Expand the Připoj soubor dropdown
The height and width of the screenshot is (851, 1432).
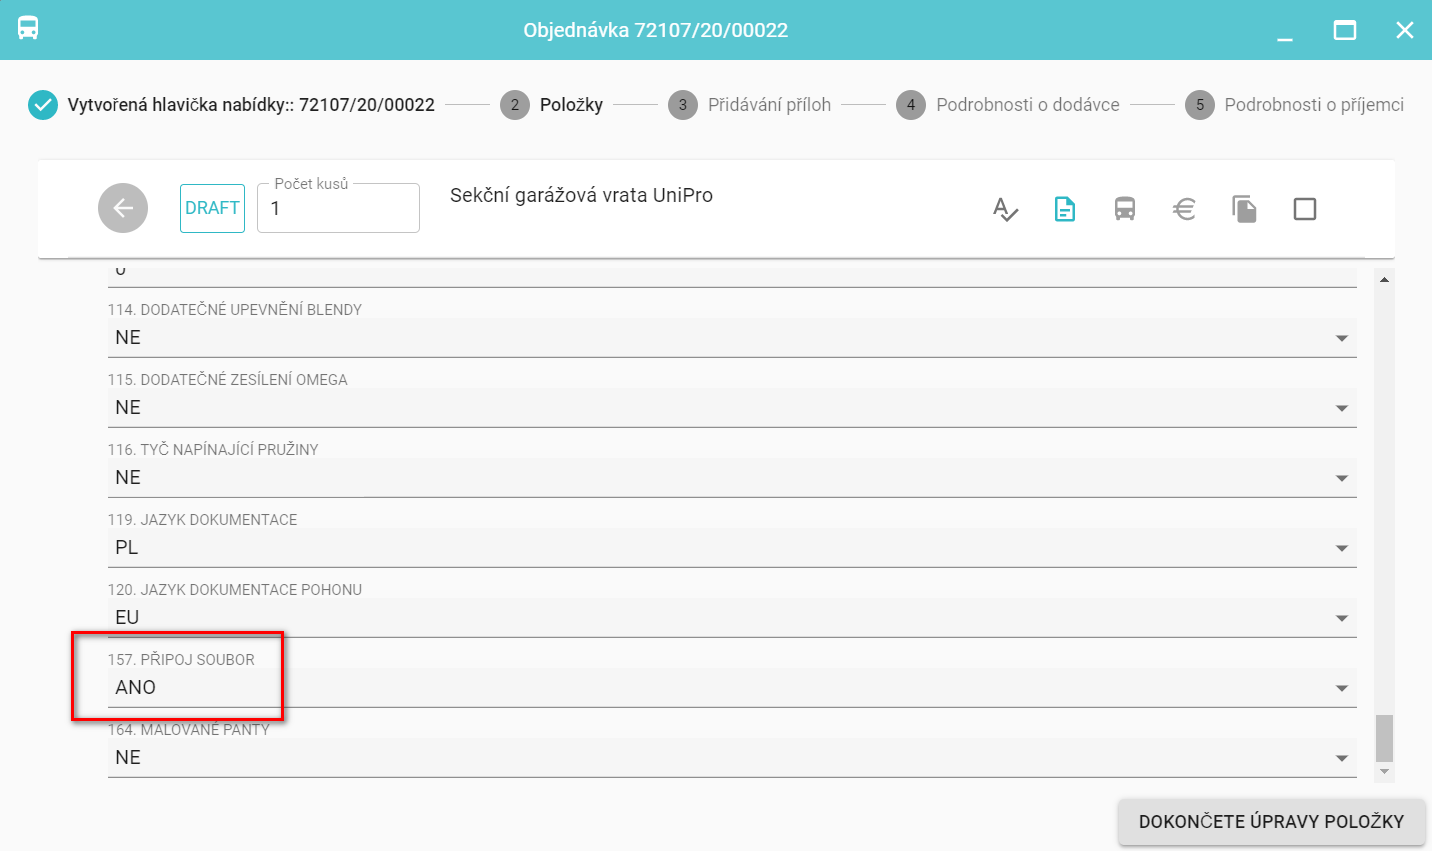click(x=1342, y=689)
